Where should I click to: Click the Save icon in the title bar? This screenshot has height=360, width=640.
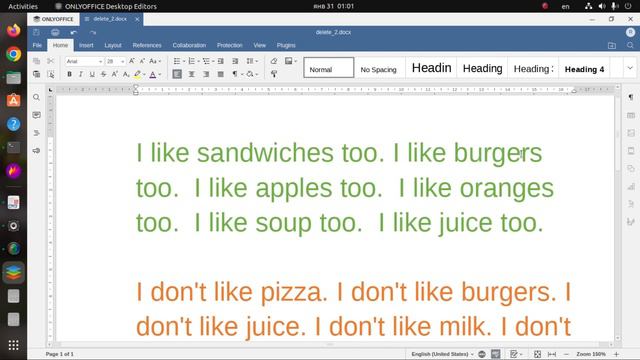point(36,32)
